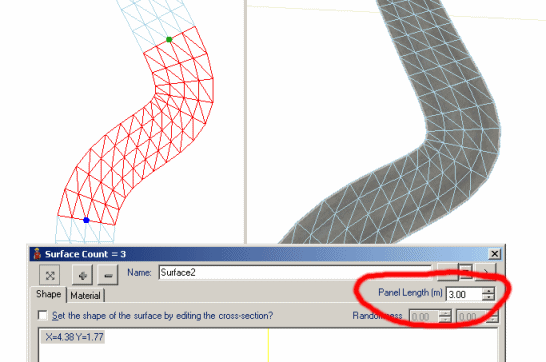This screenshot has height=362, width=546.
Task: Close the Surface Count dialog
Action: (494, 254)
